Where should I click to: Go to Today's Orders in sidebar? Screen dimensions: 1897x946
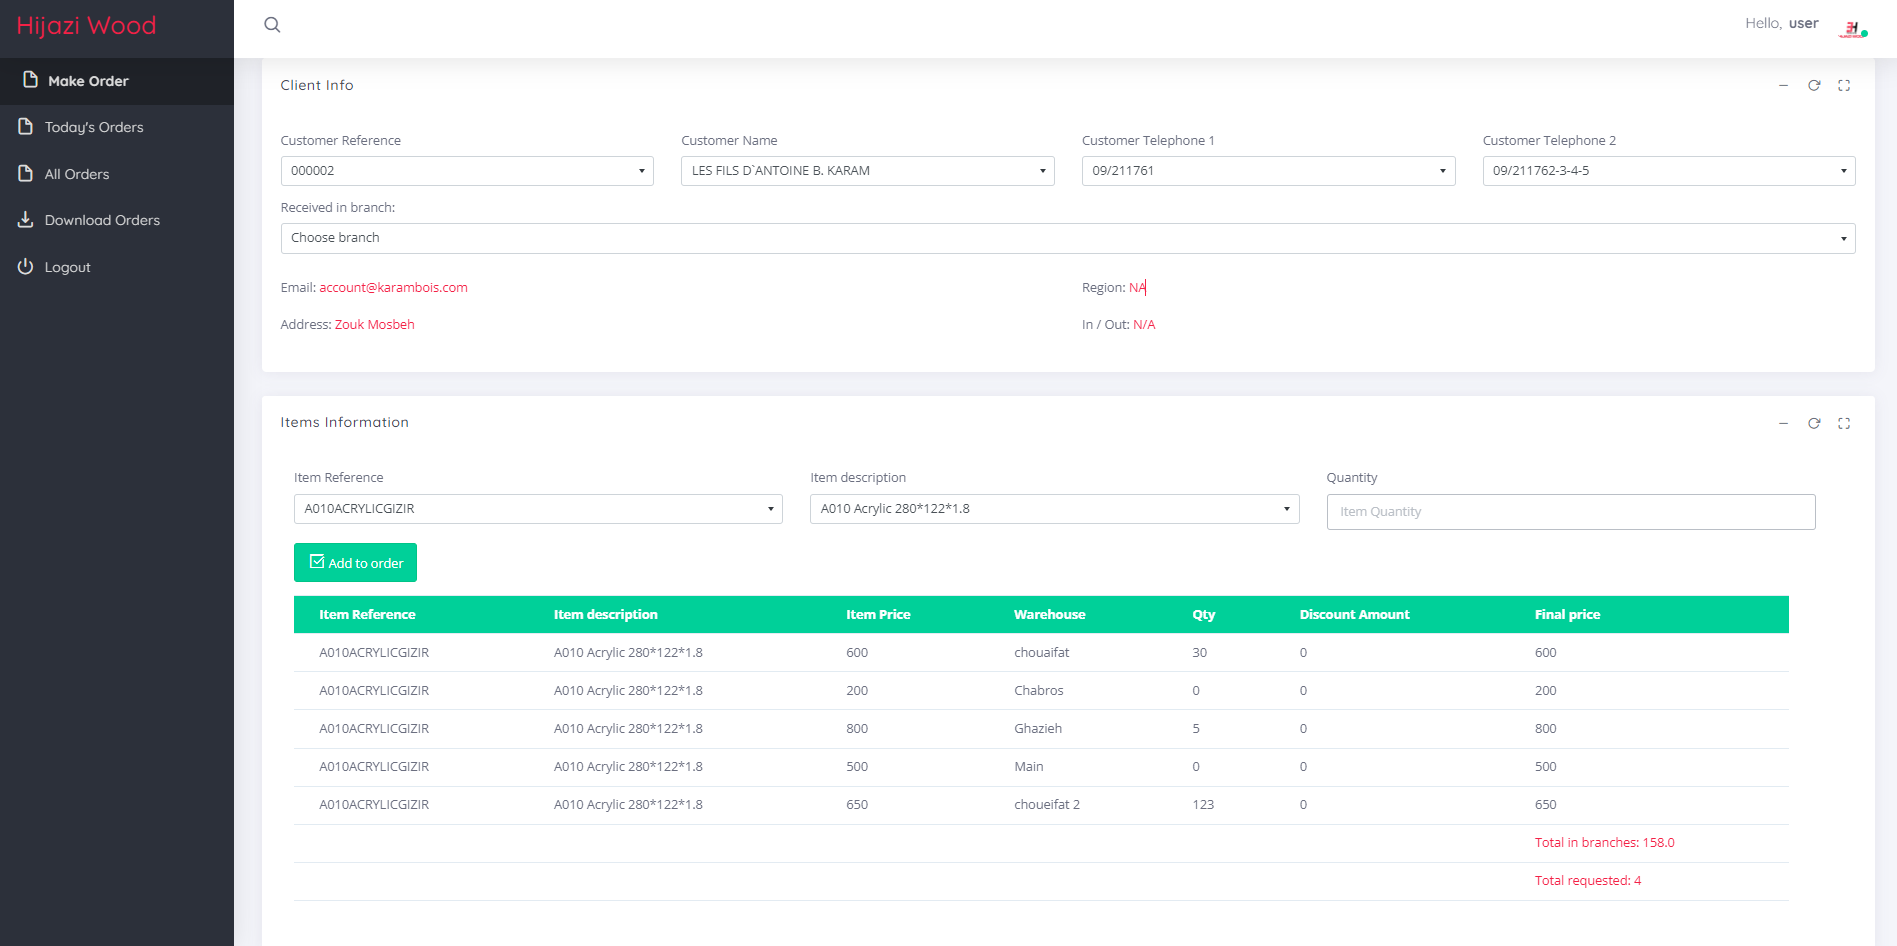94,127
